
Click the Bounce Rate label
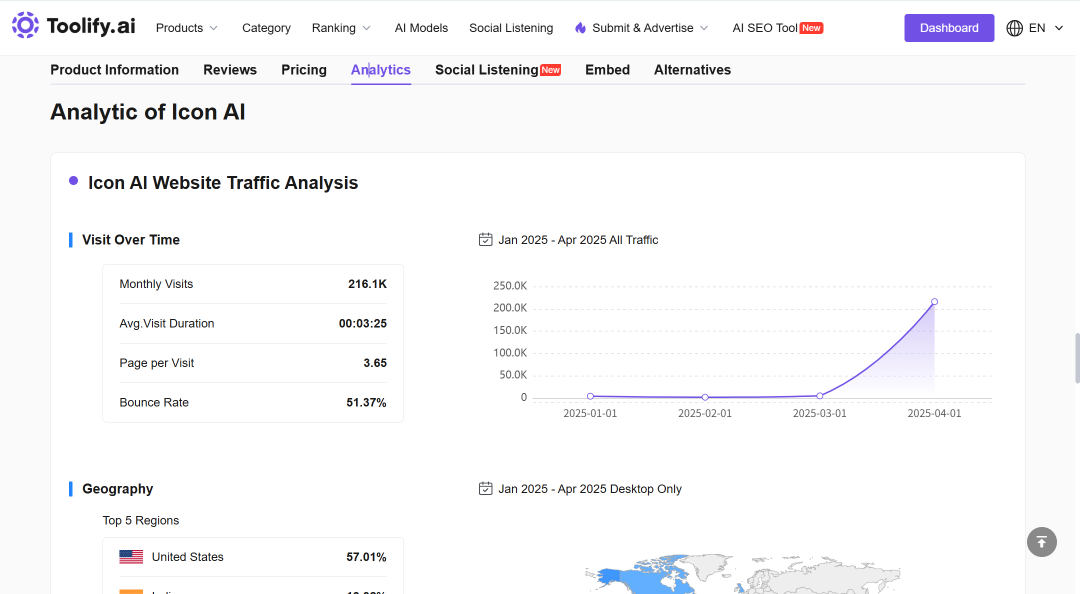coord(154,402)
